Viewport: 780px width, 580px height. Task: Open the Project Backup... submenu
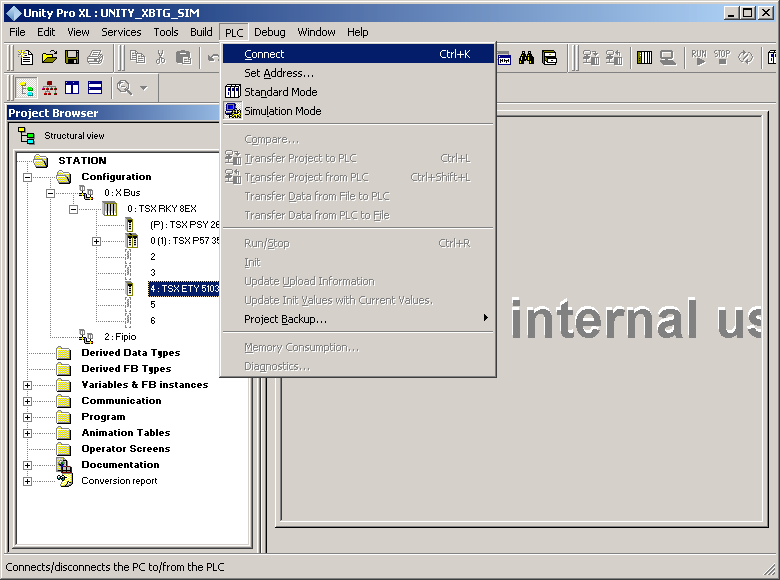tap(358, 319)
